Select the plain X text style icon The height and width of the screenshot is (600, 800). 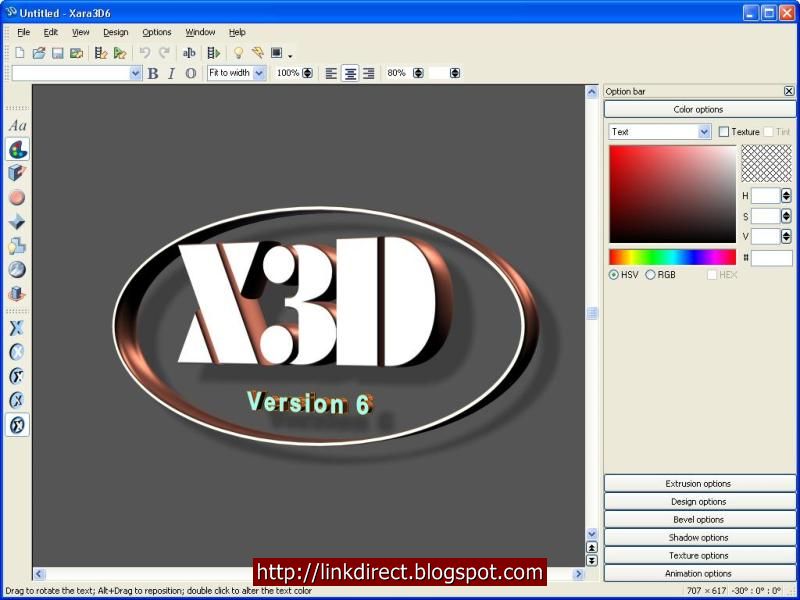point(17,328)
